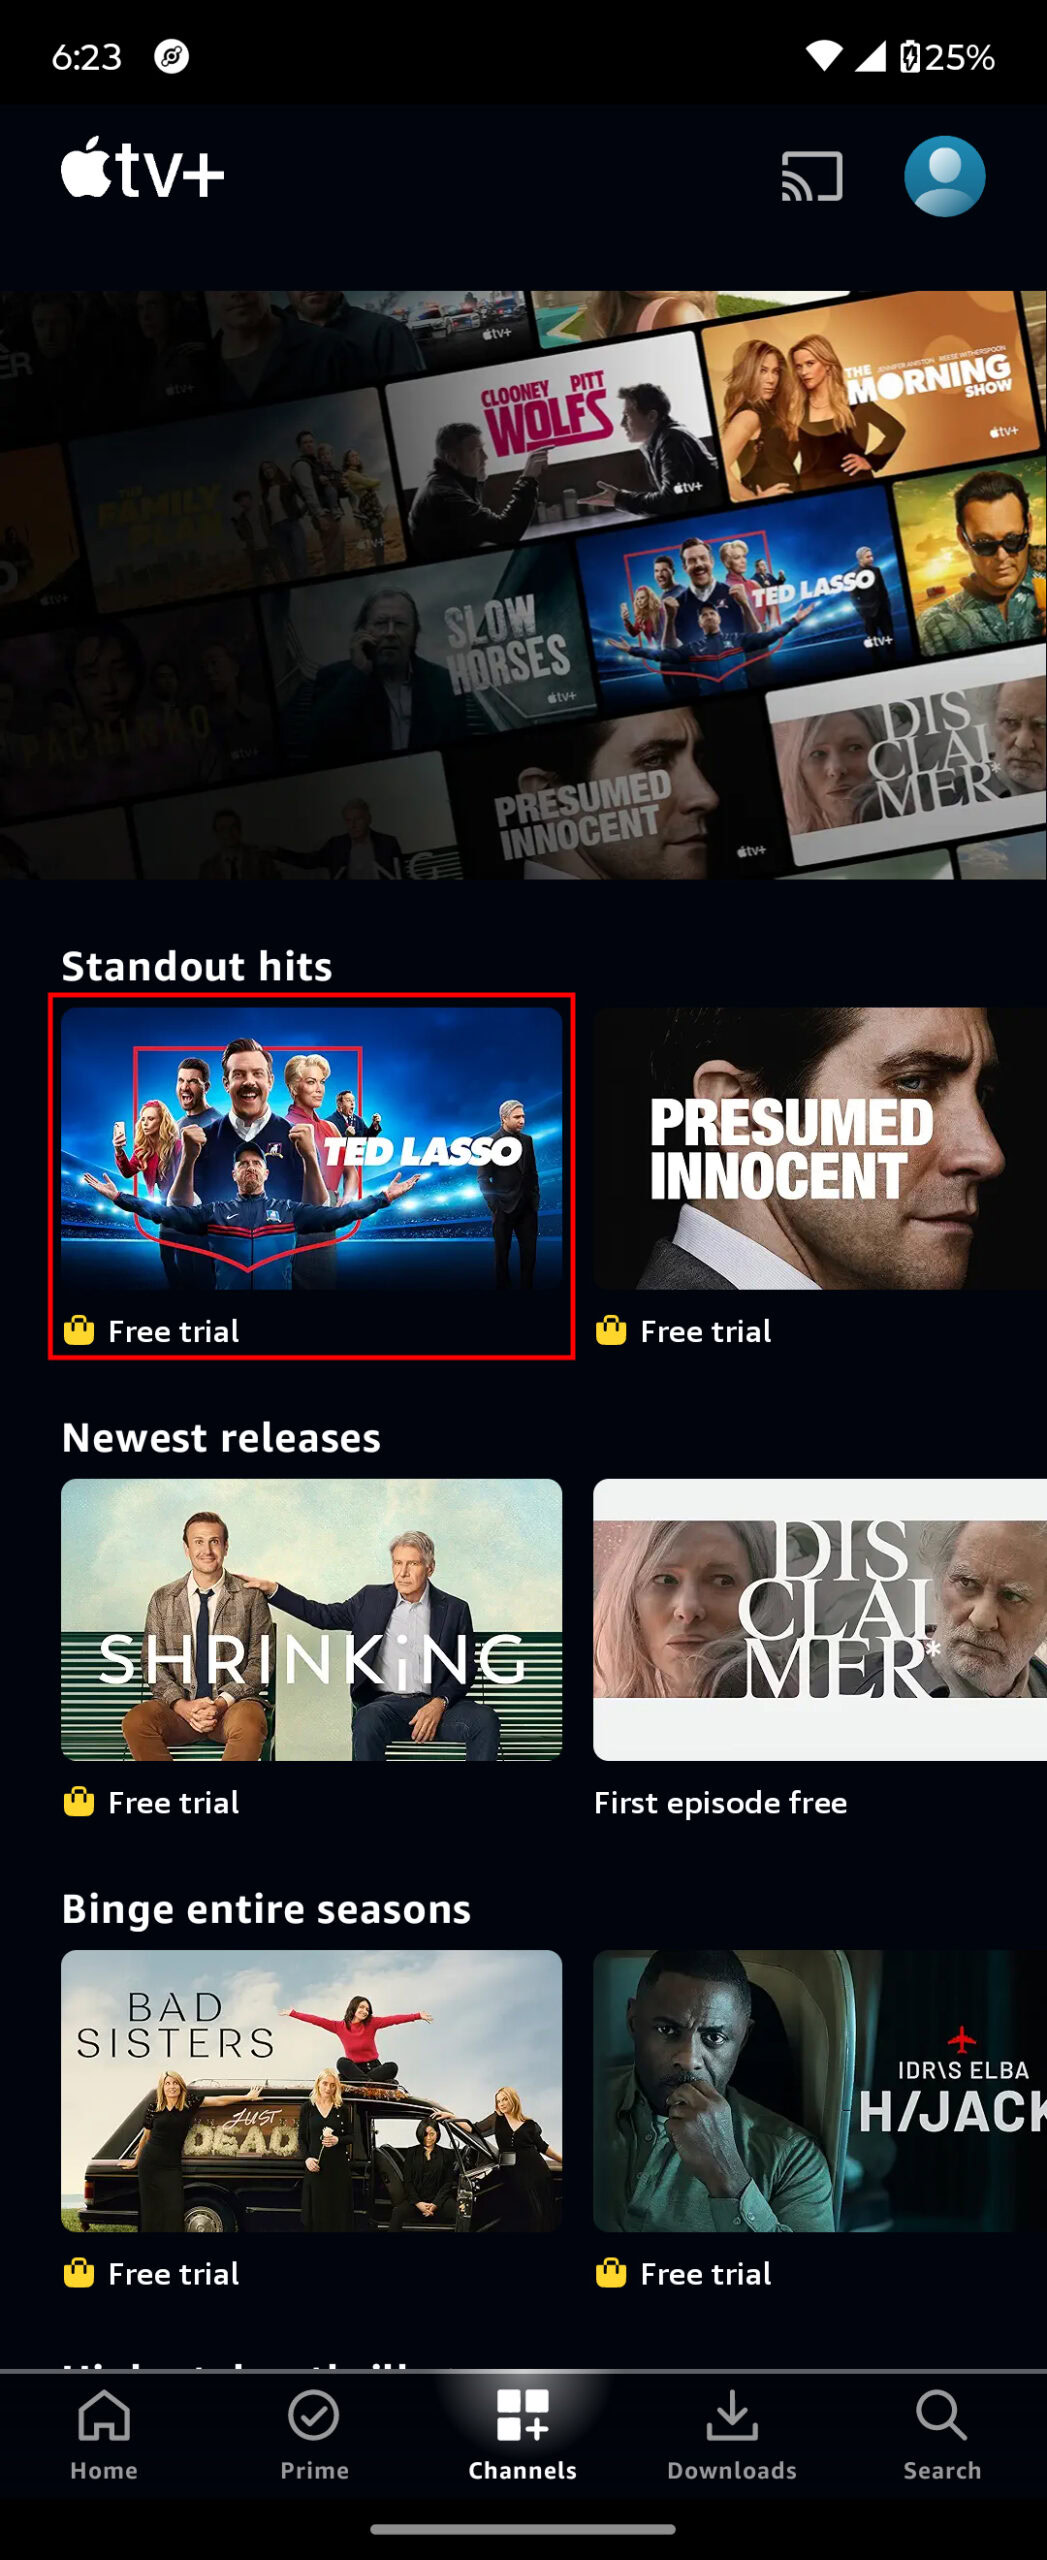Go to the Home tab

point(104,2434)
